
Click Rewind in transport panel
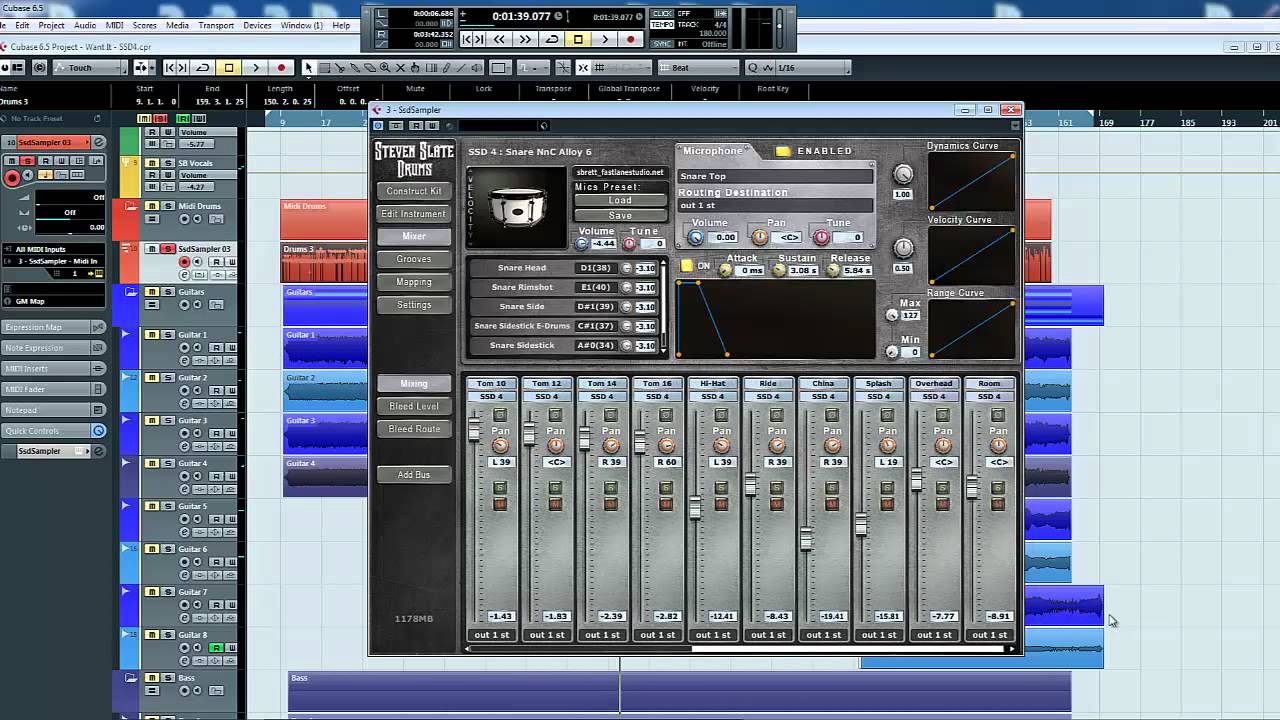(x=499, y=39)
